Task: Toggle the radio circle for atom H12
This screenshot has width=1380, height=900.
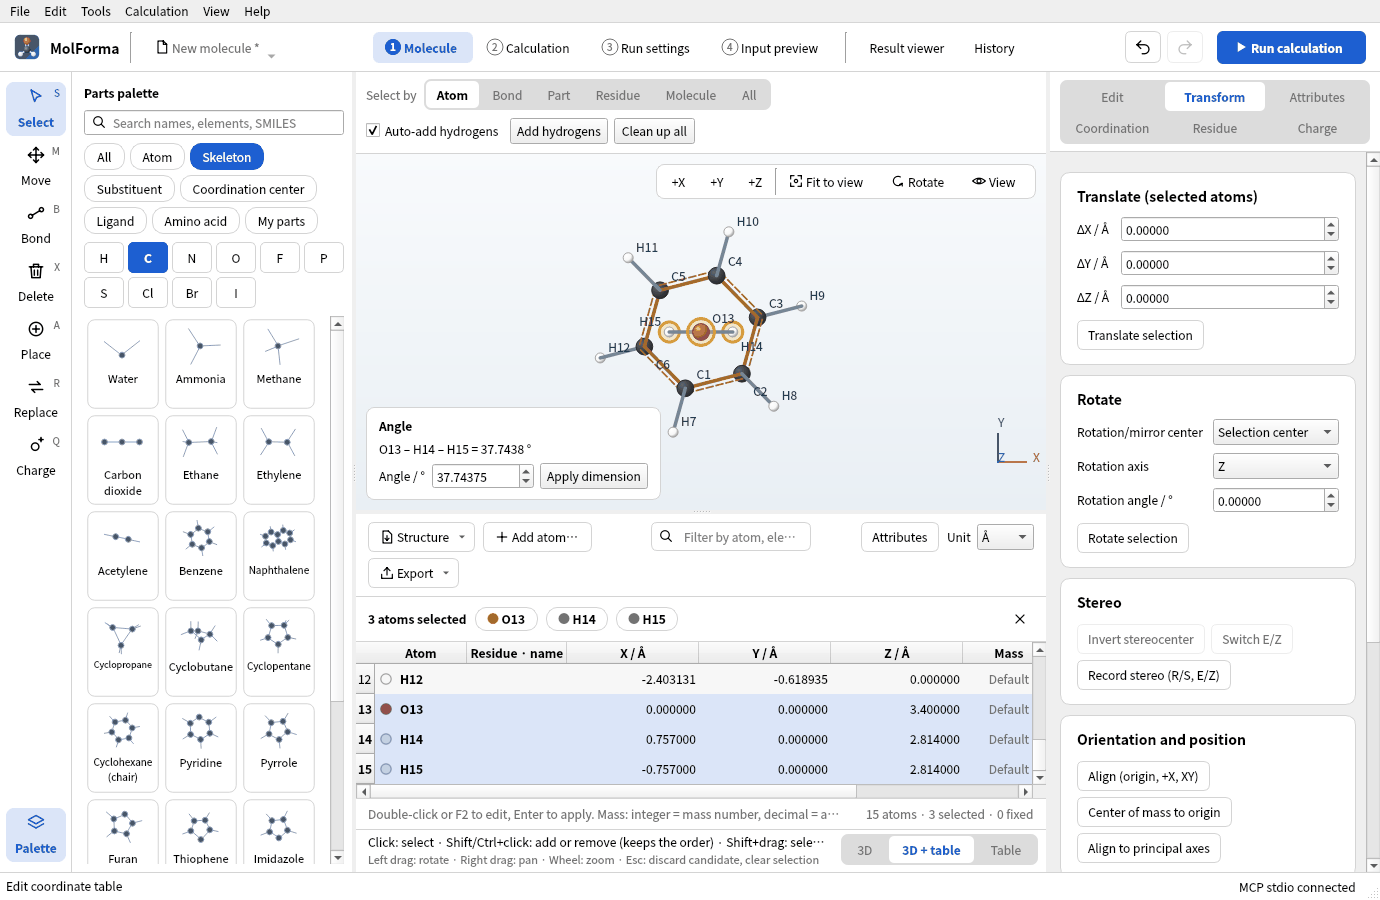Action: pos(386,679)
